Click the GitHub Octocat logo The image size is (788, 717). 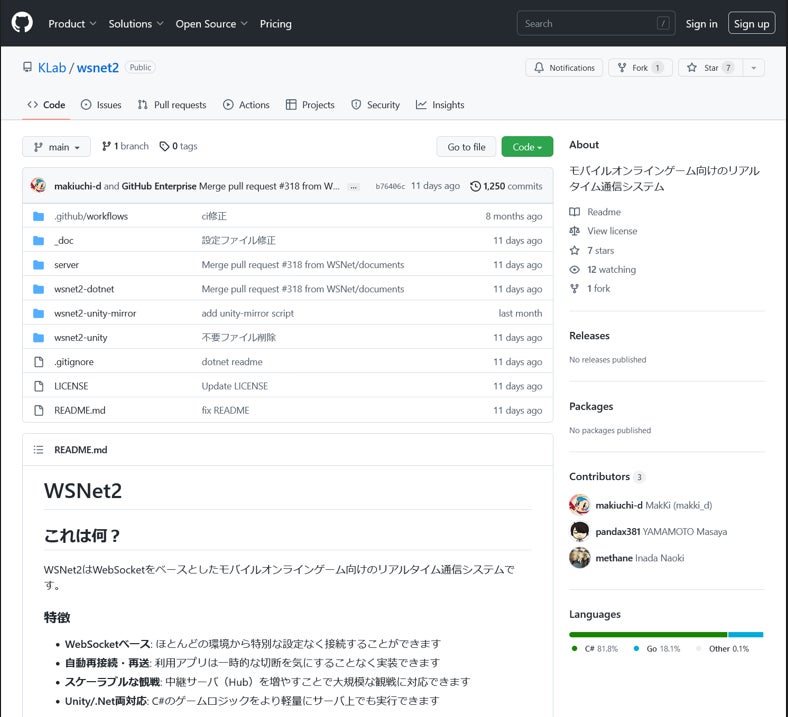point(22,23)
